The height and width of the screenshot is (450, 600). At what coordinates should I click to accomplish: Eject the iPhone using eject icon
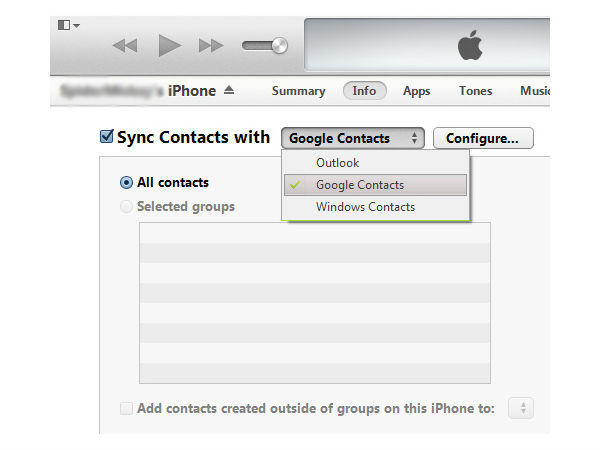tap(228, 91)
